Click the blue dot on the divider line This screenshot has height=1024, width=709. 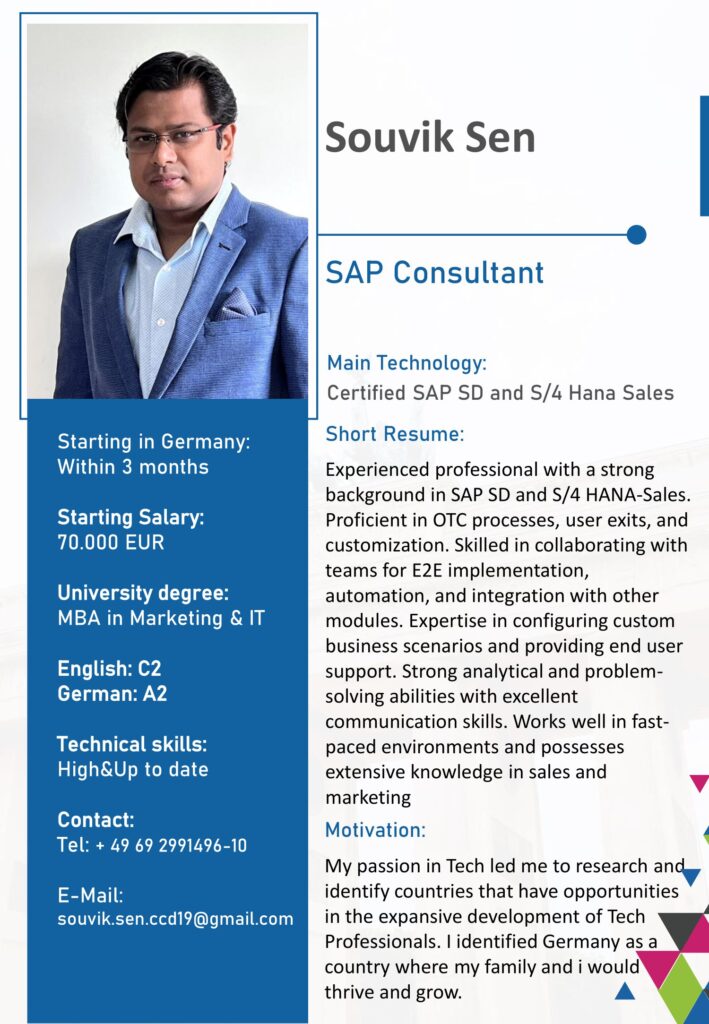click(x=636, y=235)
